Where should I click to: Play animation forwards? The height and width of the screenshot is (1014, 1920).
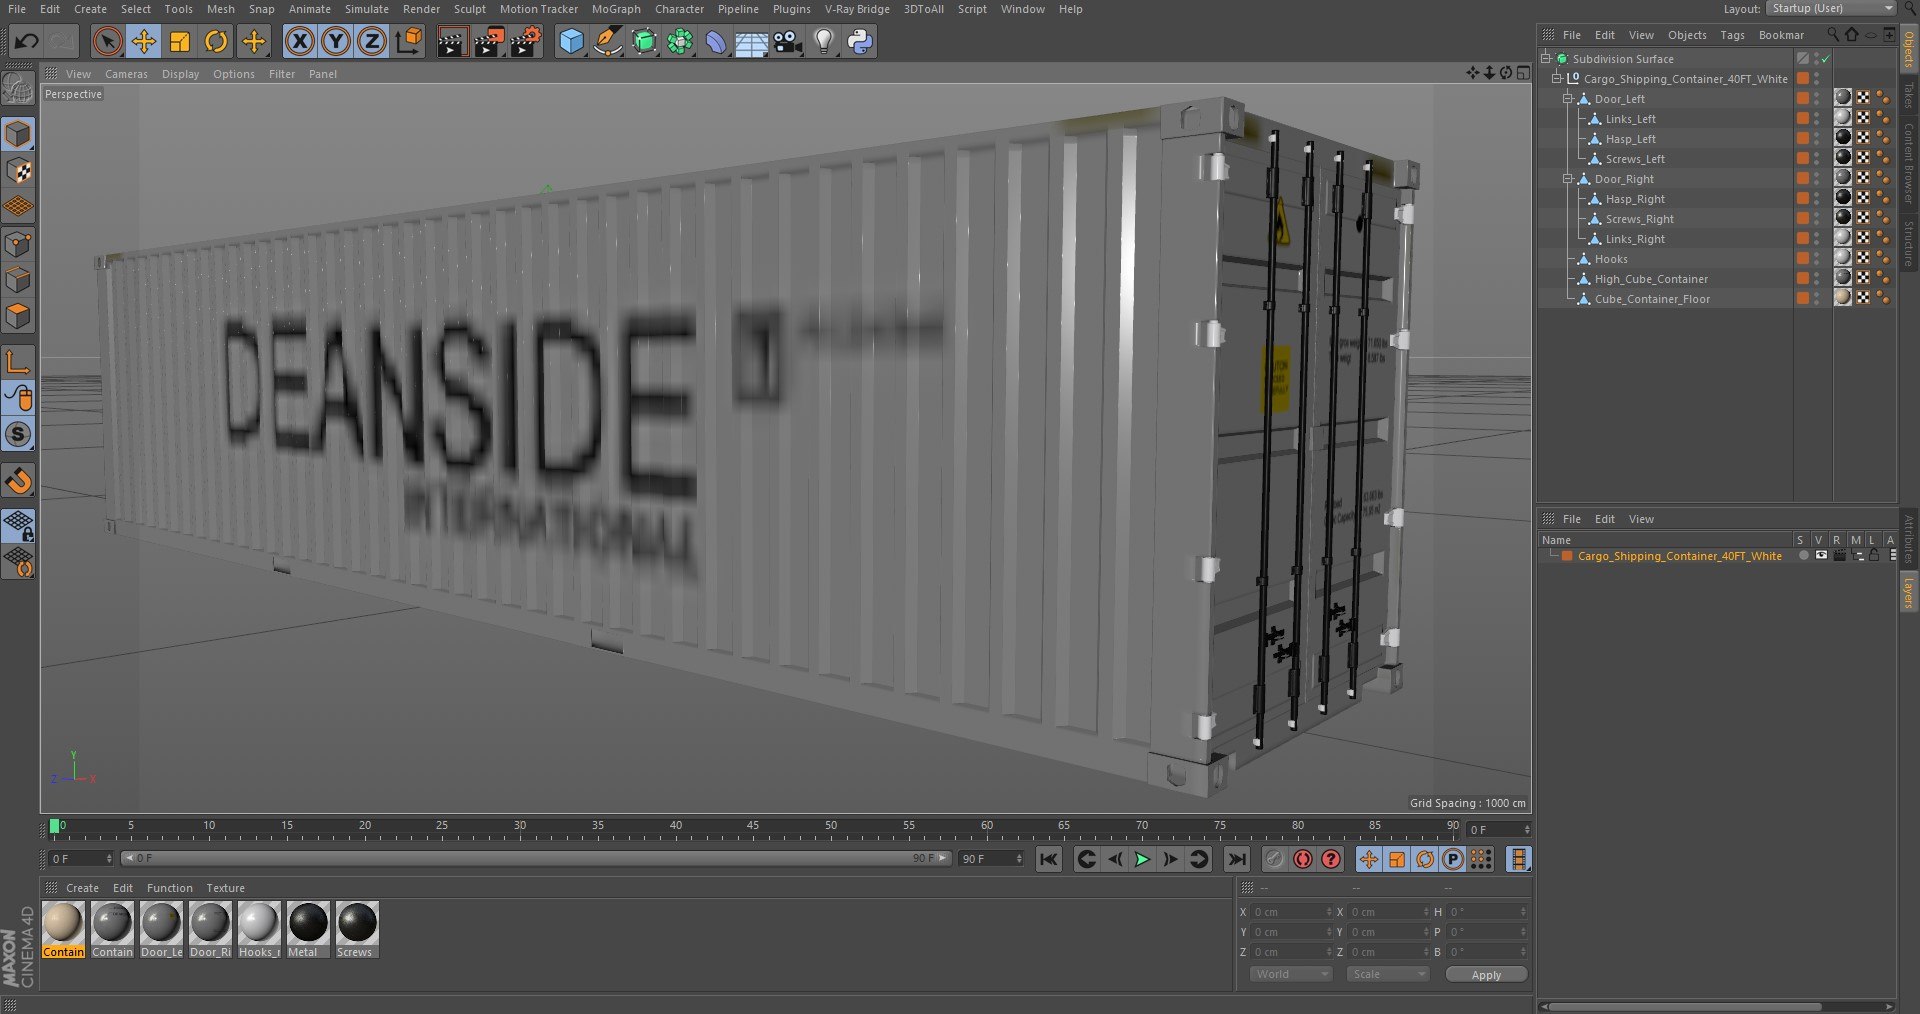click(x=1142, y=859)
